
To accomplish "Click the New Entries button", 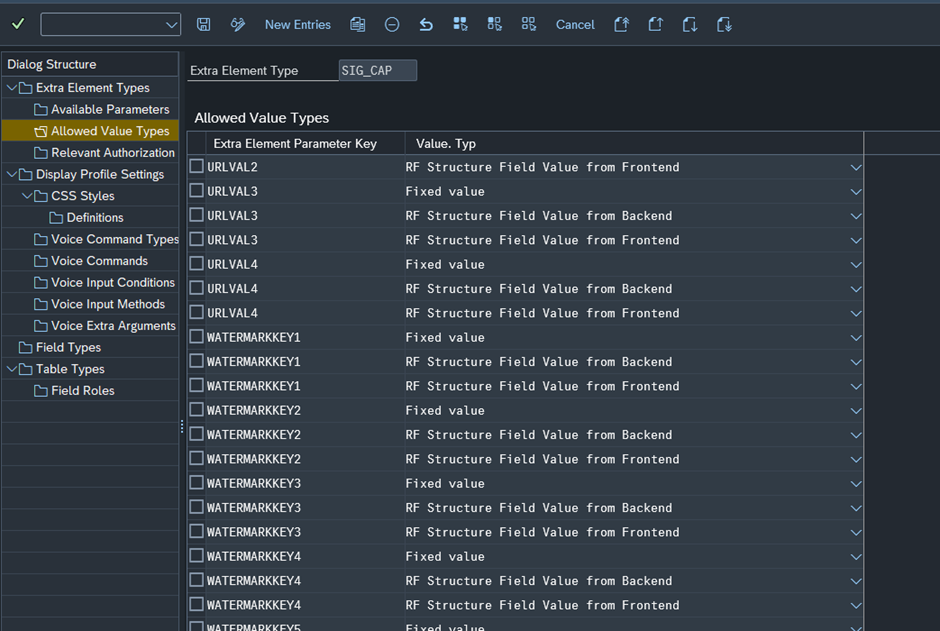I will (298, 24).
